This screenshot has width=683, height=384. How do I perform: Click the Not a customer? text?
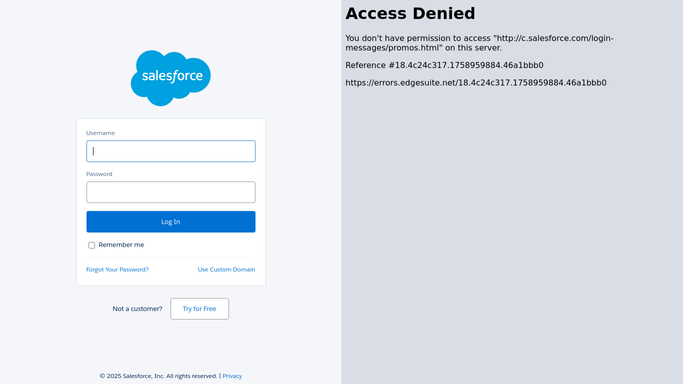pyautogui.click(x=137, y=309)
